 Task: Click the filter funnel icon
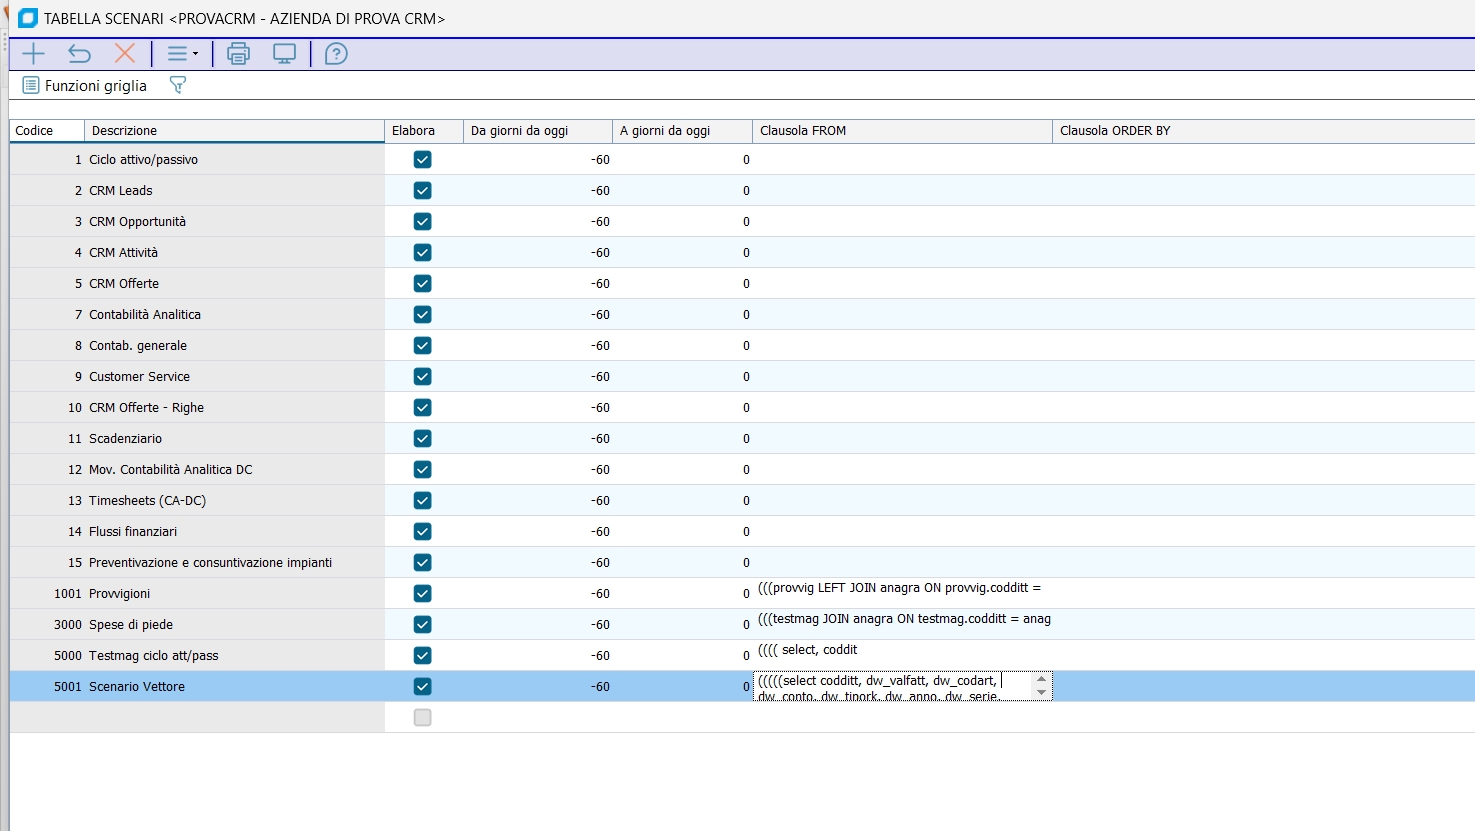tap(178, 86)
